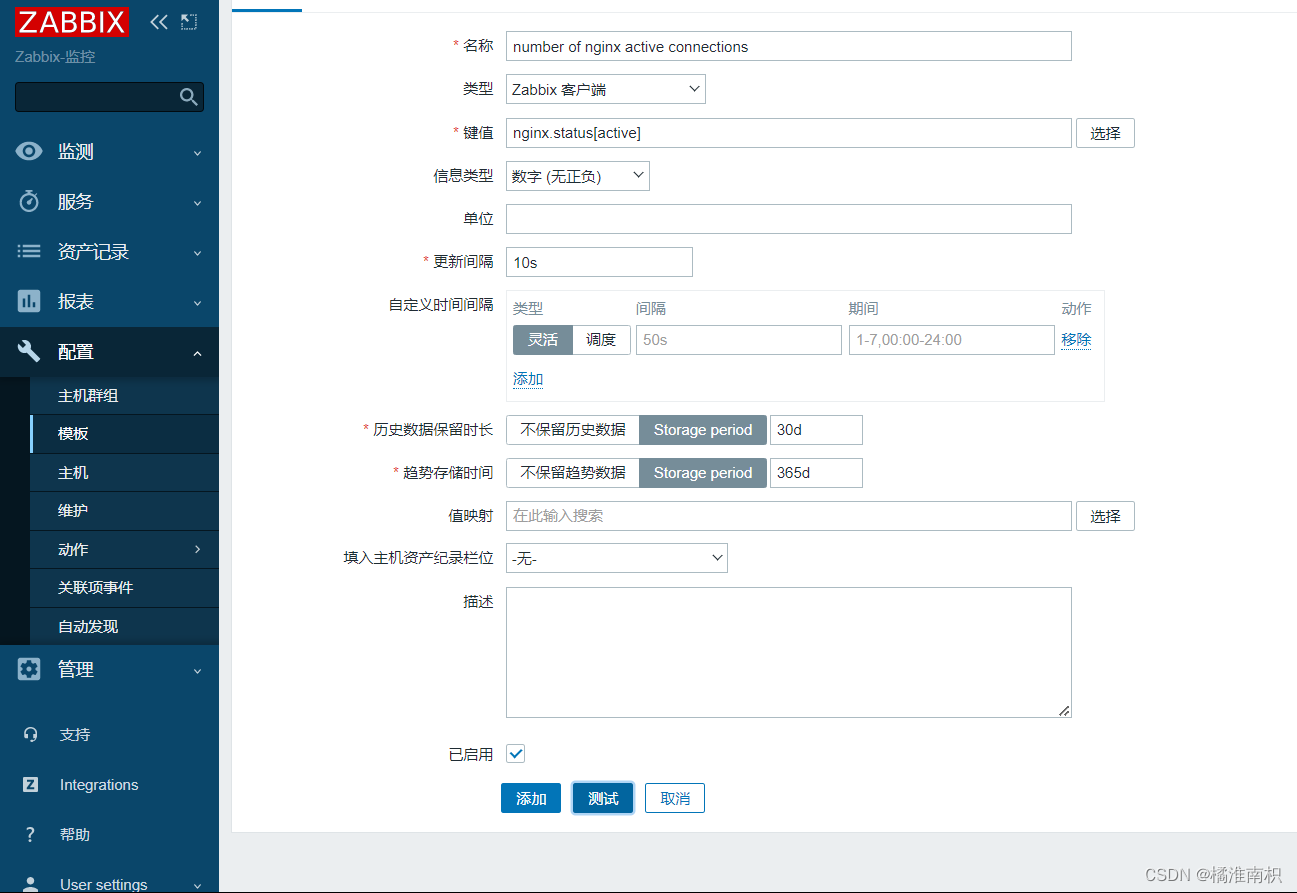Open 自动发现 in the sidebar
The height and width of the screenshot is (893, 1297).
tap(124, 626)
